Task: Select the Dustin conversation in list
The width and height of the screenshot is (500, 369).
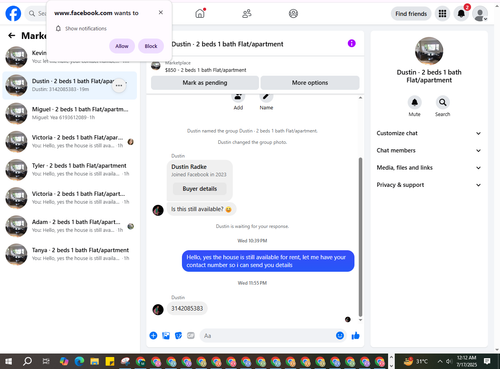Action: tap(70, 85)
